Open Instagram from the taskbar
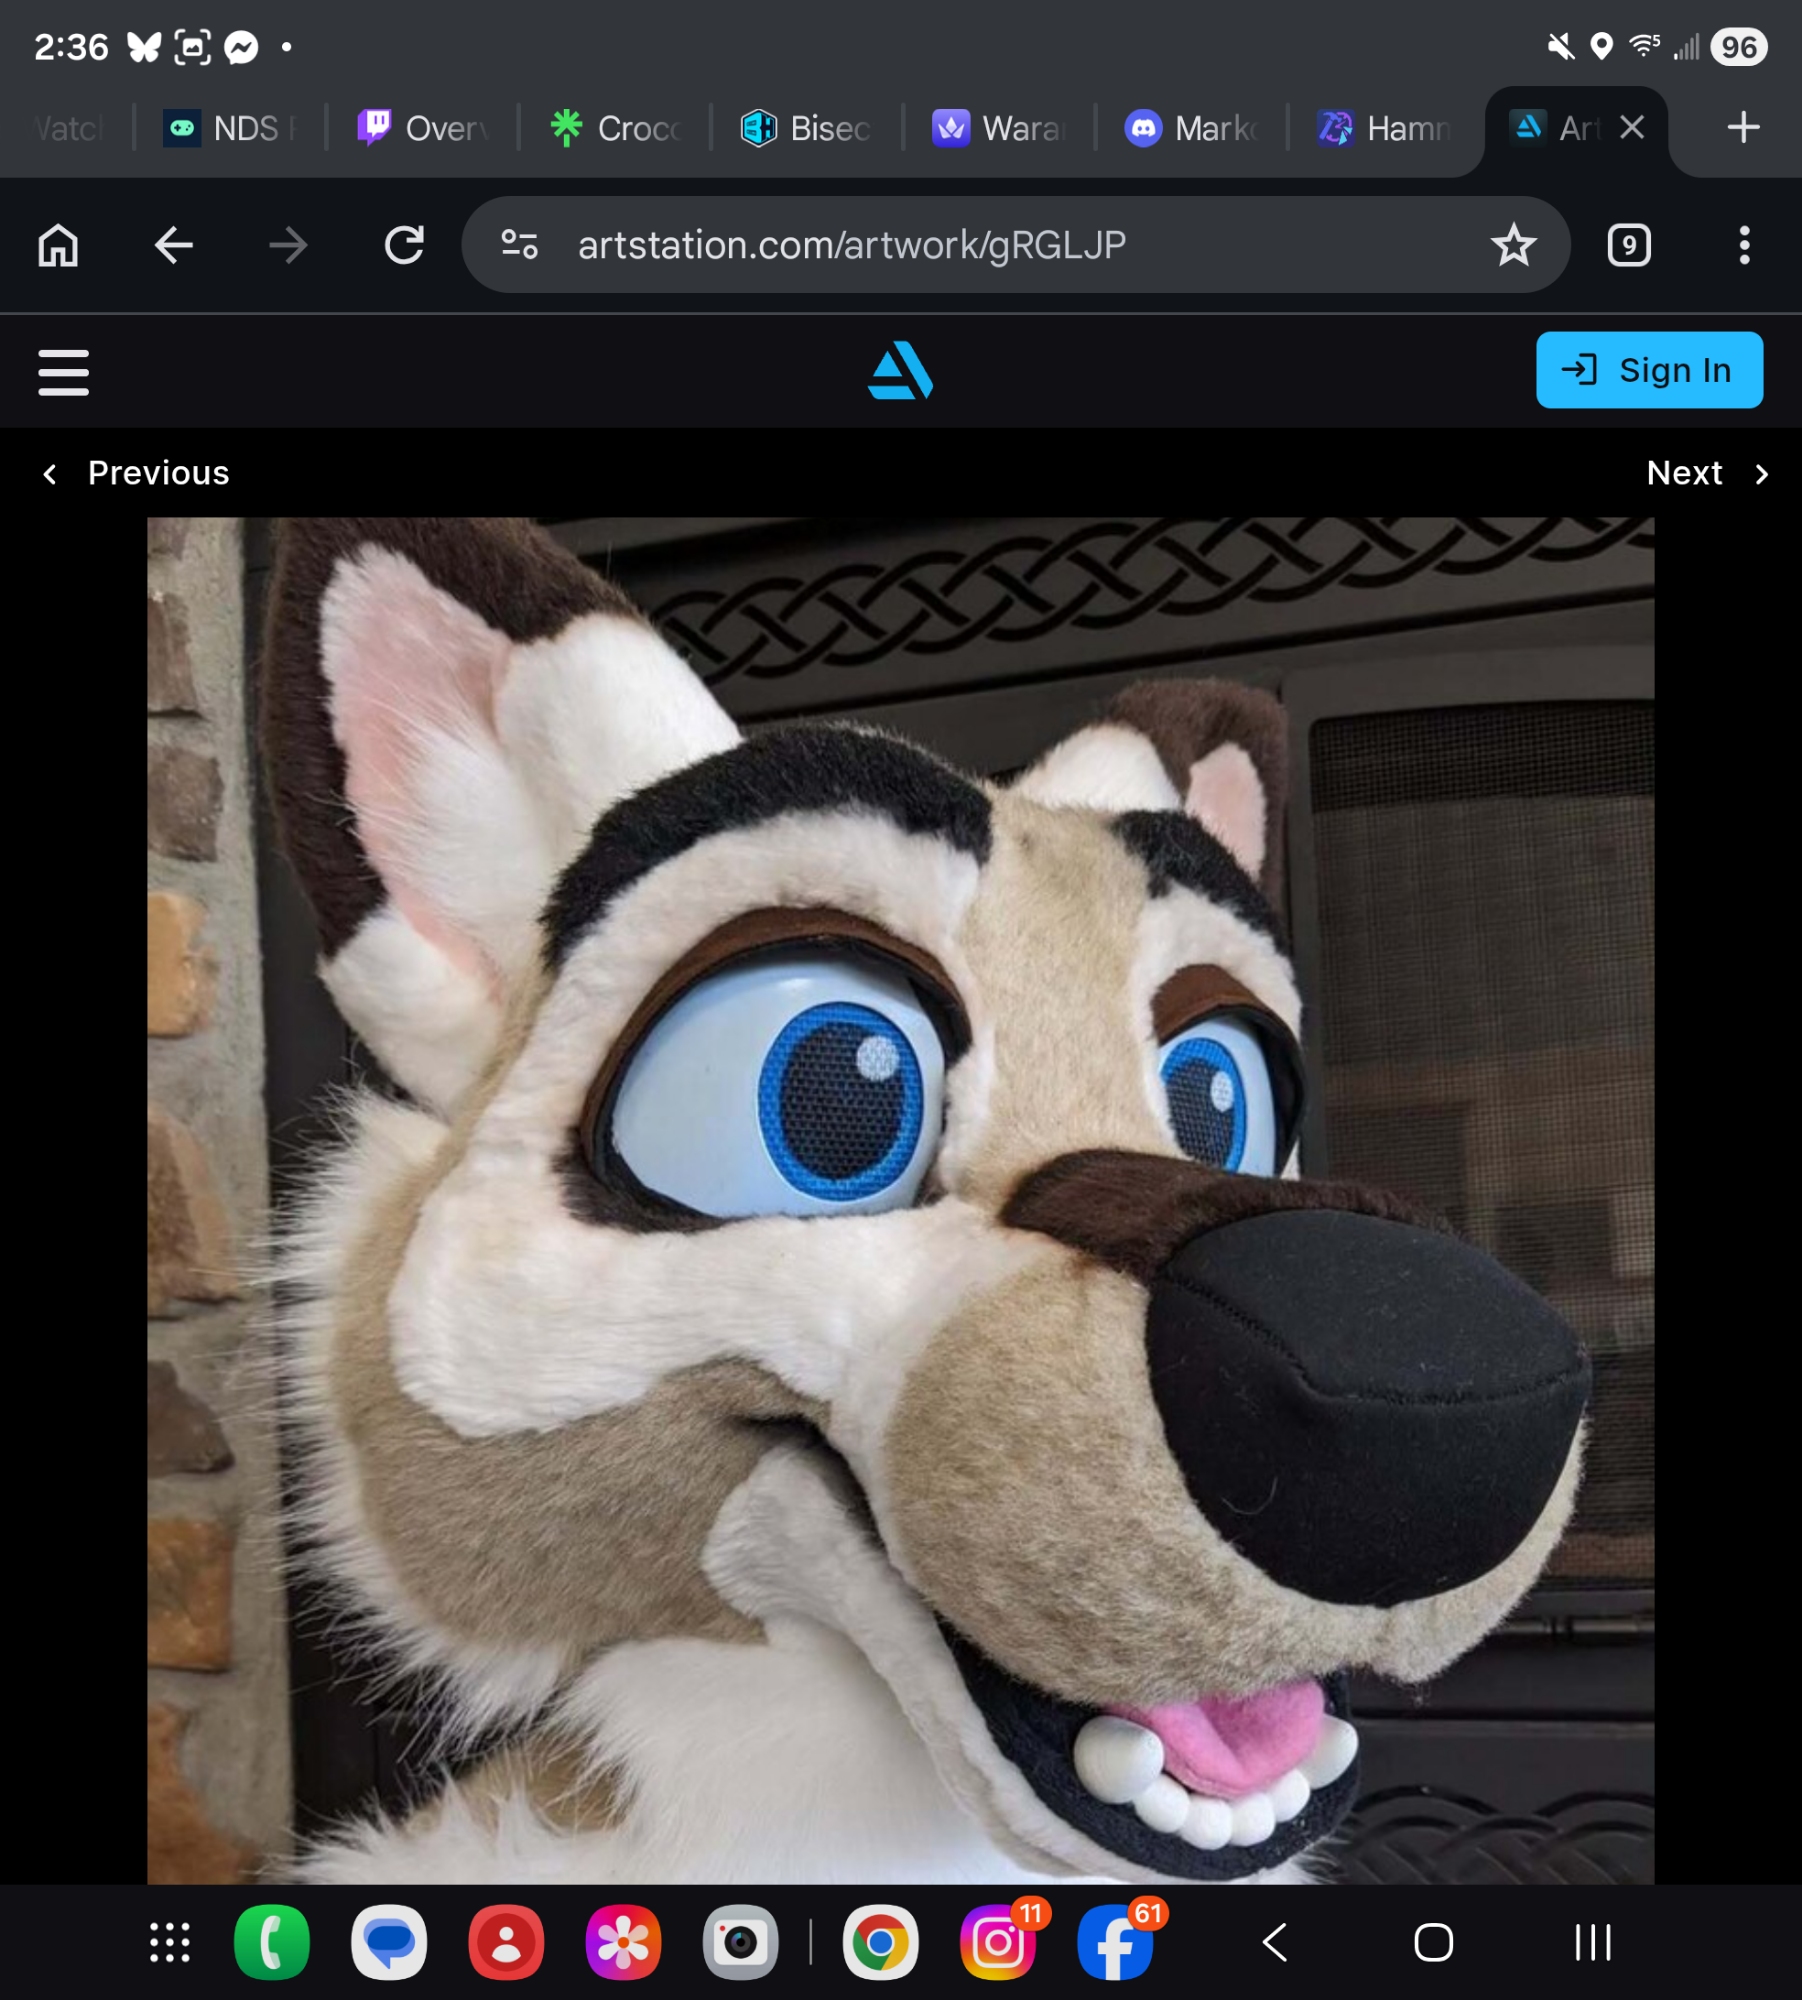The height and width of the screenshot is (2000, 1802). [x=998, y=1943]
